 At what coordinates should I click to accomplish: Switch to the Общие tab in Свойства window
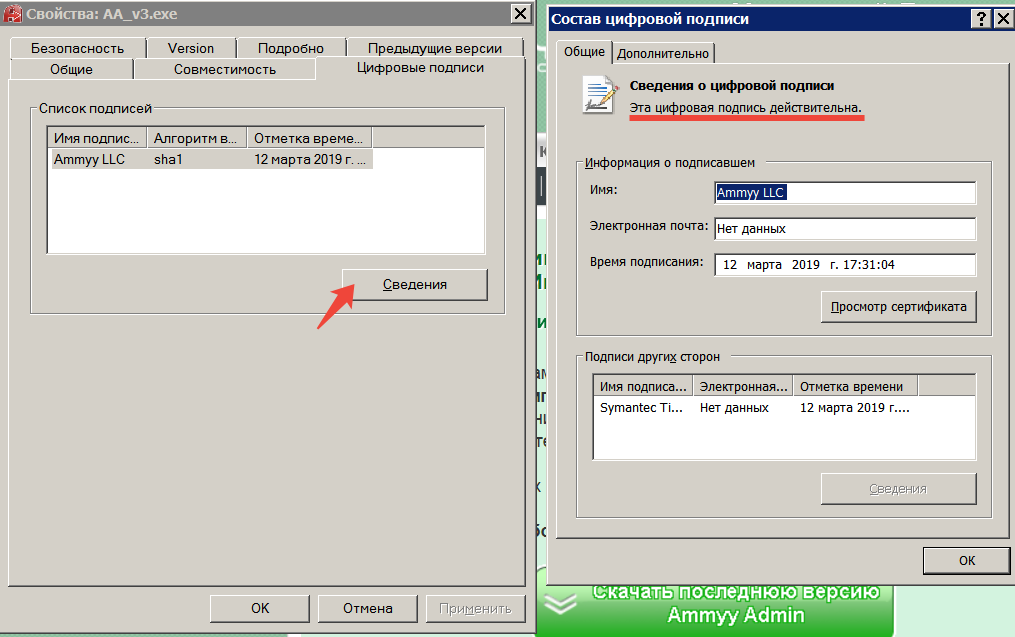pyautogui.click(x=71, y=69)
